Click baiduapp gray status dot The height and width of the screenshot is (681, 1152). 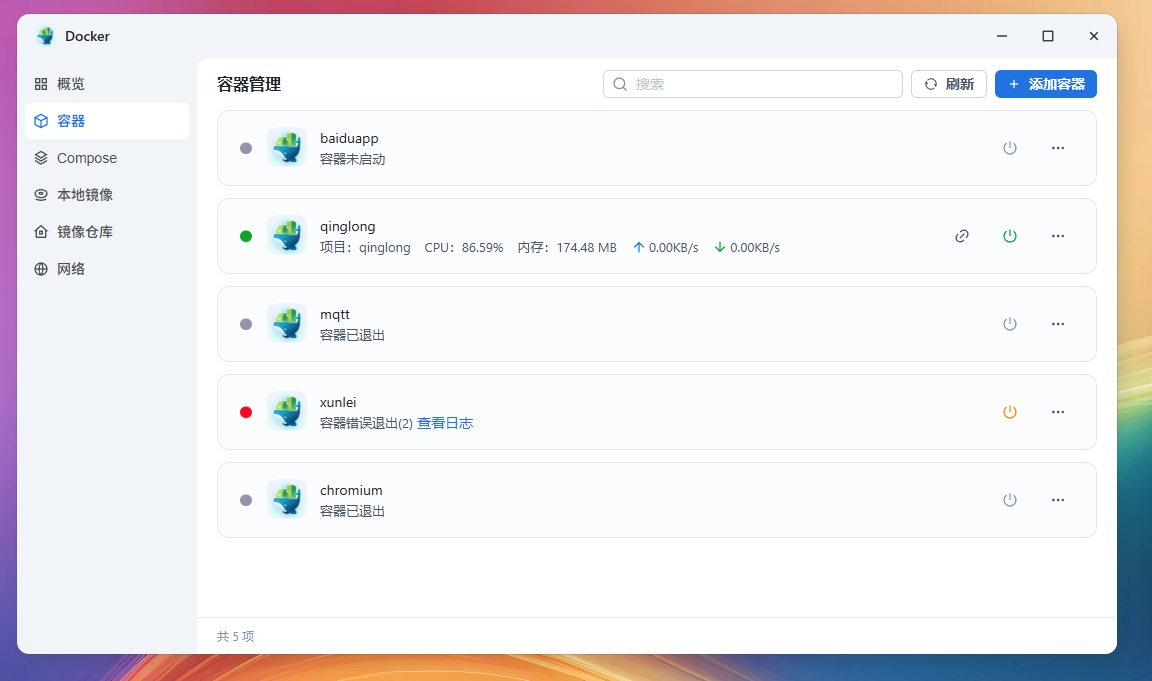[246, 148]
